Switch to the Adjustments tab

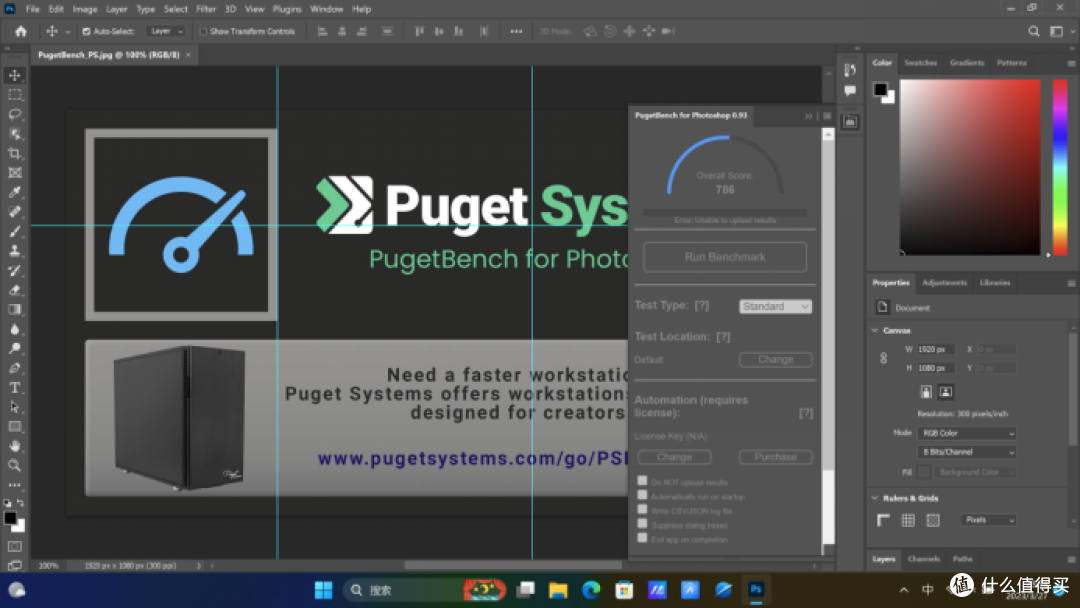tap(944, 283)
